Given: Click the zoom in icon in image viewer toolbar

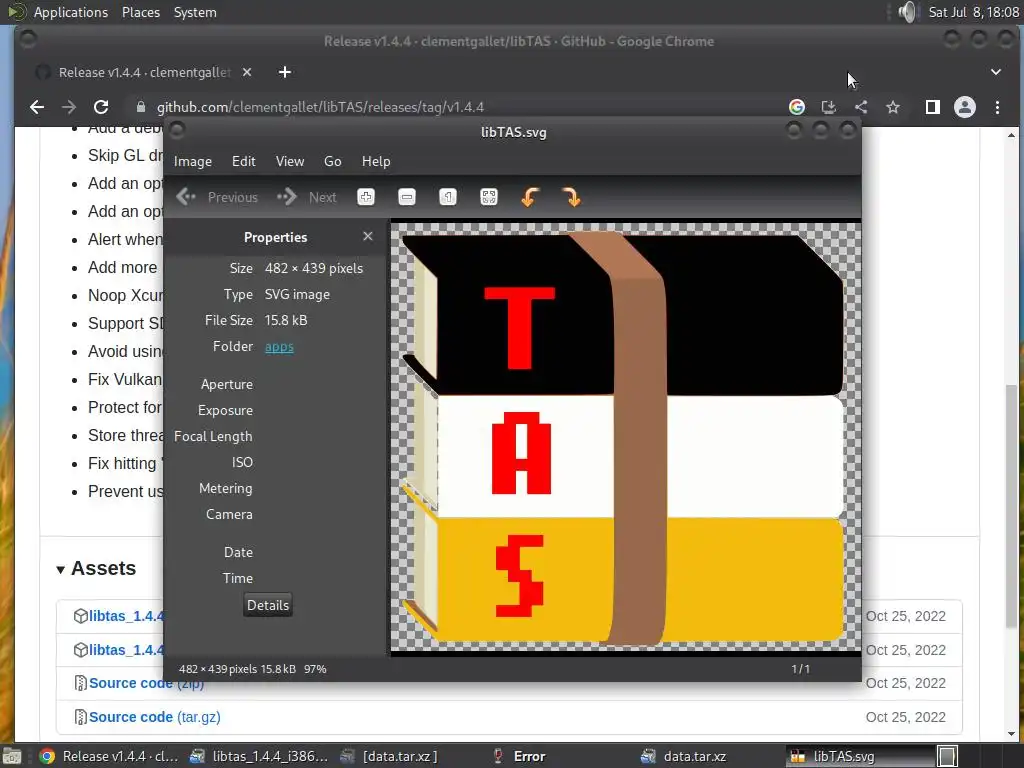Looking at the screenshot, I should pyautogui.click(x=366, y=197).
